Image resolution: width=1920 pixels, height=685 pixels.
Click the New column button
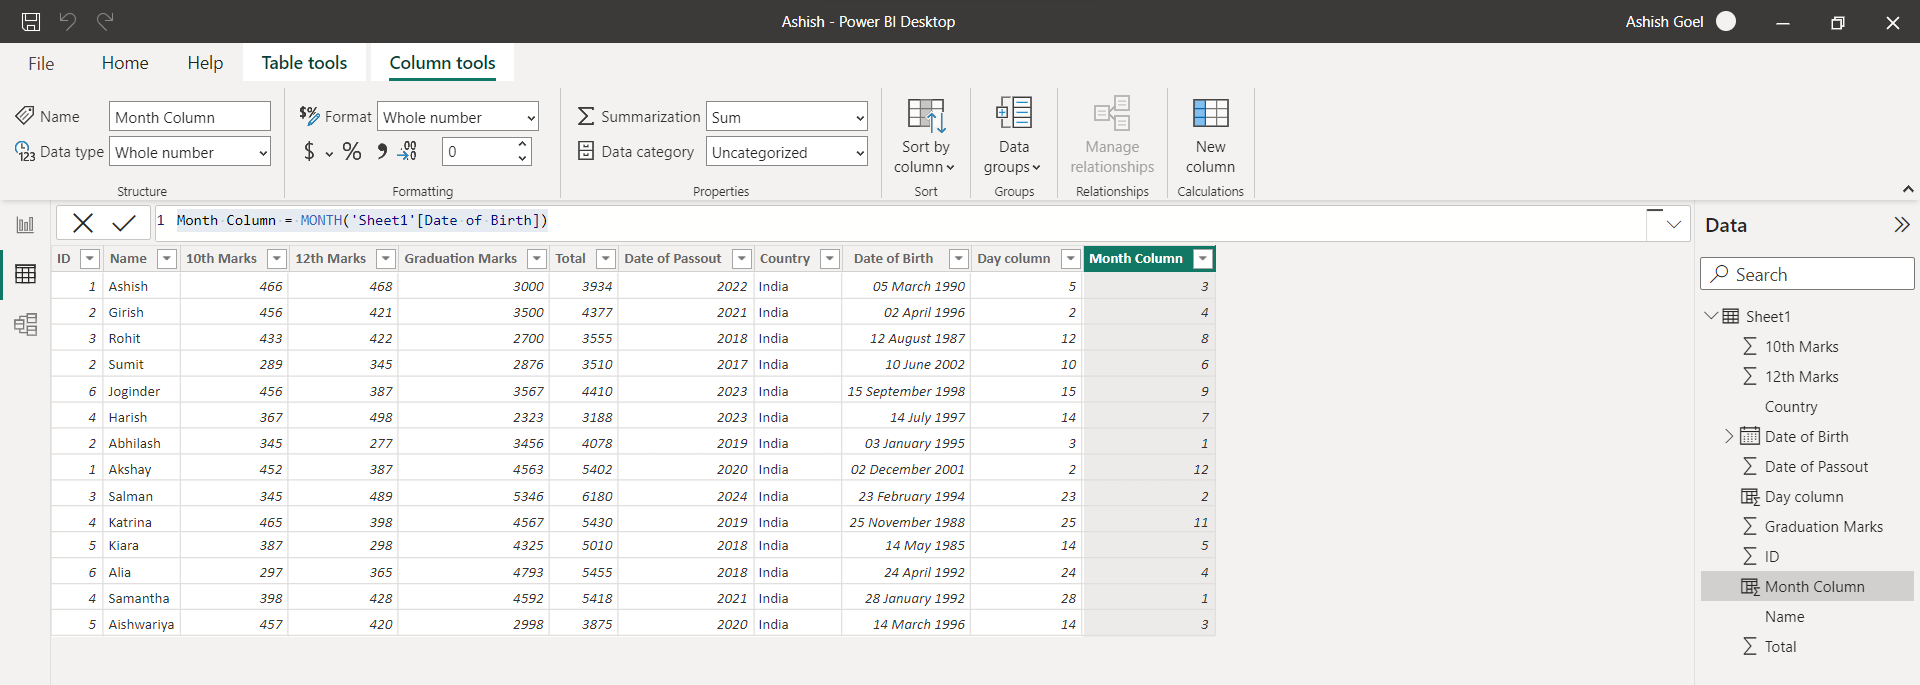[1210, 135]
